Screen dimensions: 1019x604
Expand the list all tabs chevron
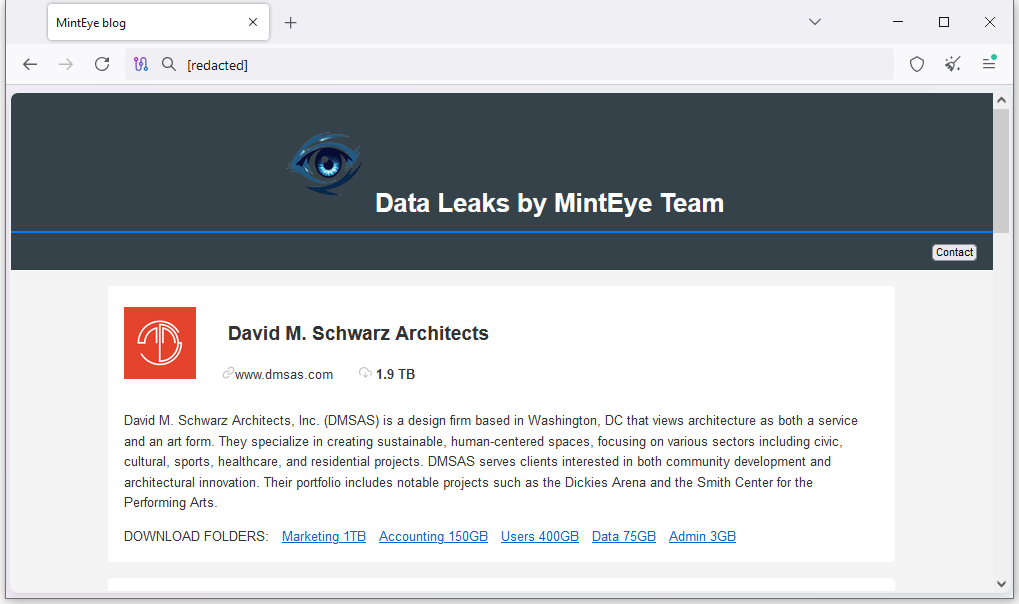coord(815,22)
